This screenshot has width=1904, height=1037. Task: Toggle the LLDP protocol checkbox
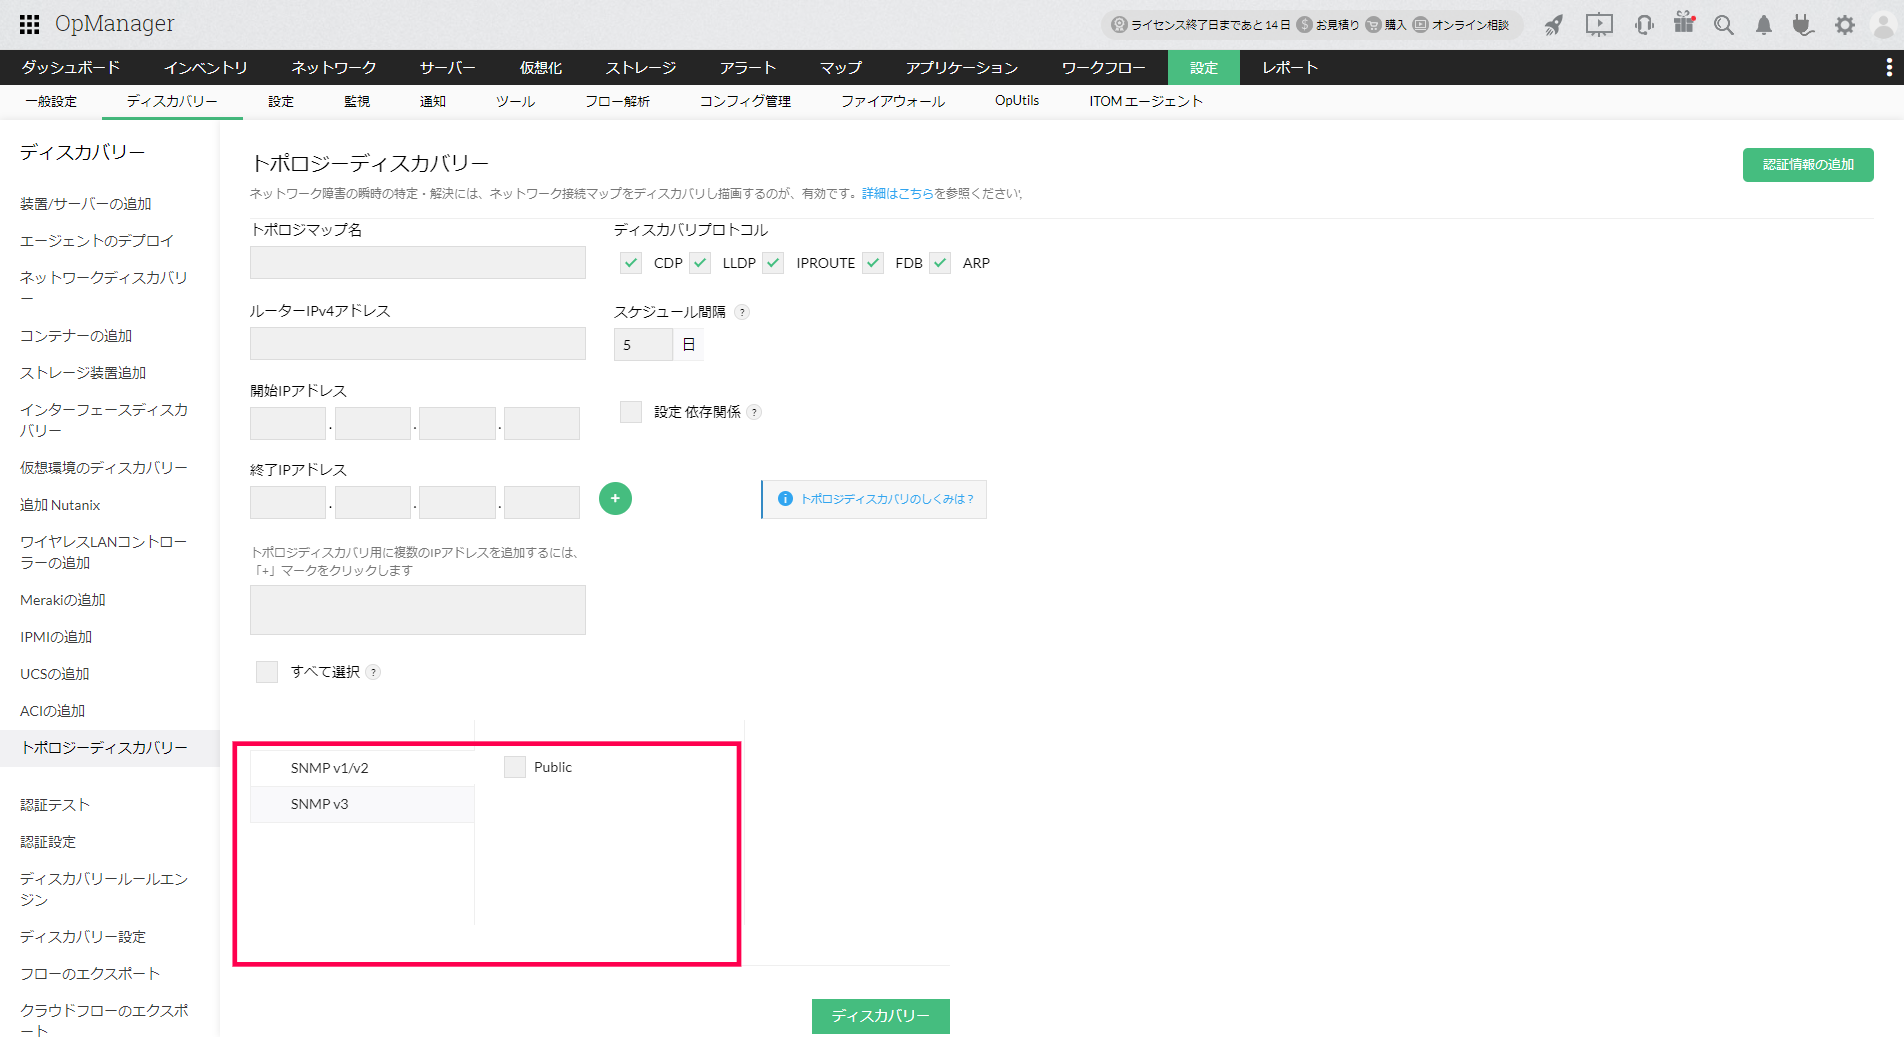700,263
